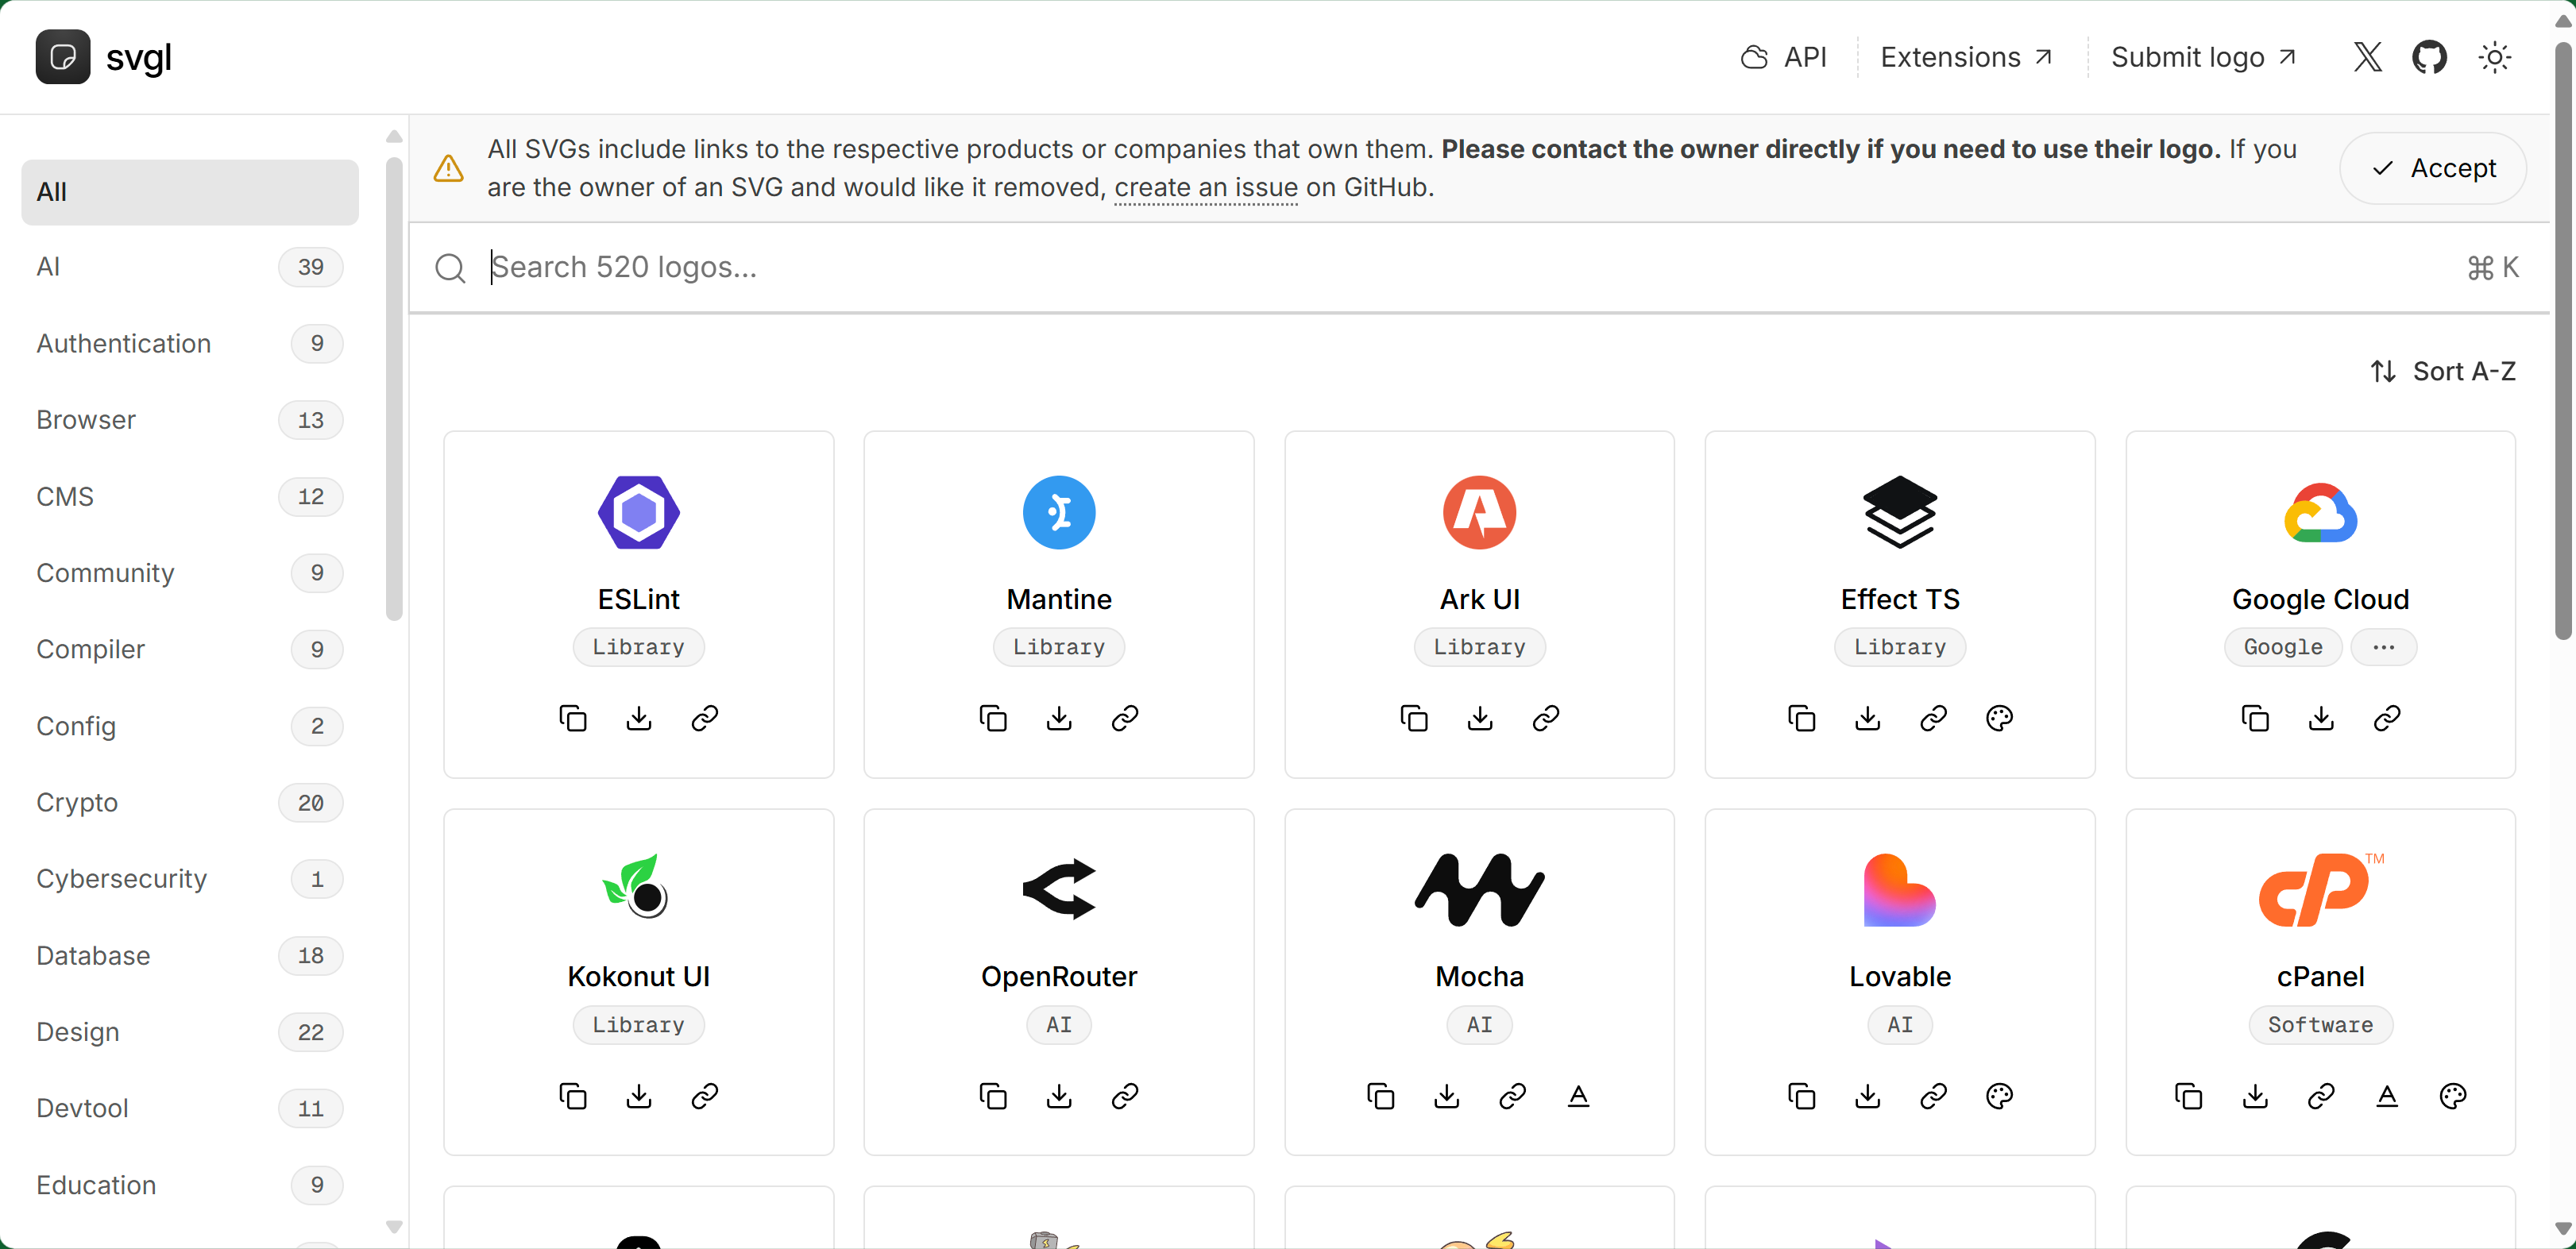
Task: Select the Cybersecurity category
Action: click(x=190, y=879)
